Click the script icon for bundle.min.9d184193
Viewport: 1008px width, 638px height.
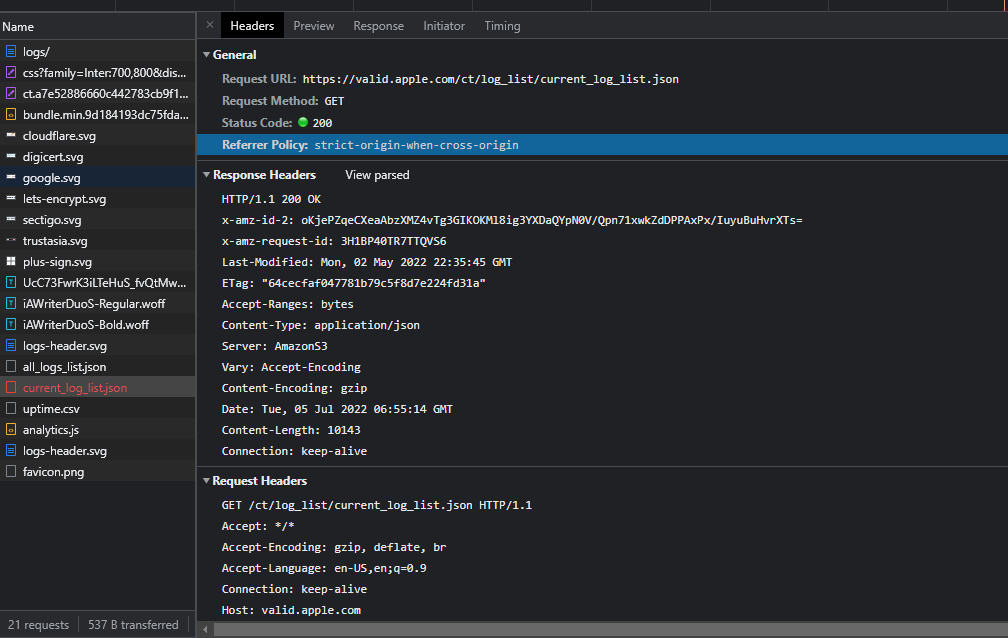tap(11, 114)
